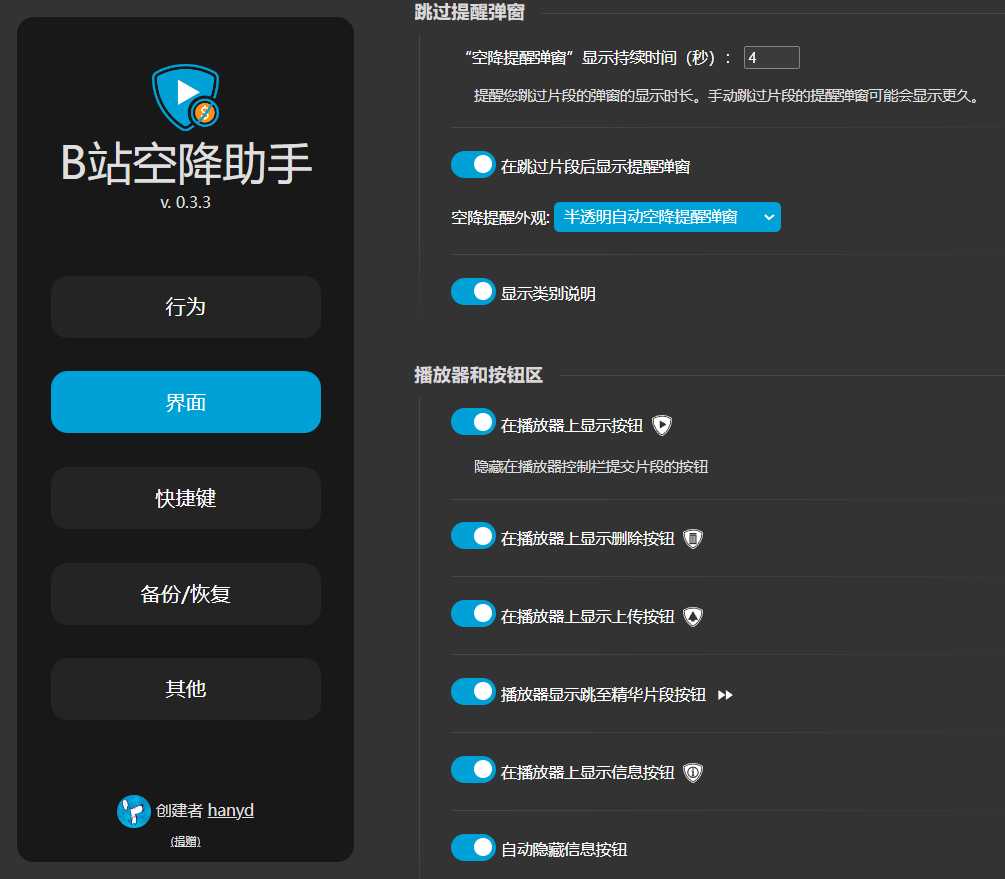The width and height of the screenshot is (1005, 879).
Task: Click the 隐藏在播放器控制栏提交片段的按钮 description
Action: tap(591, 467)
